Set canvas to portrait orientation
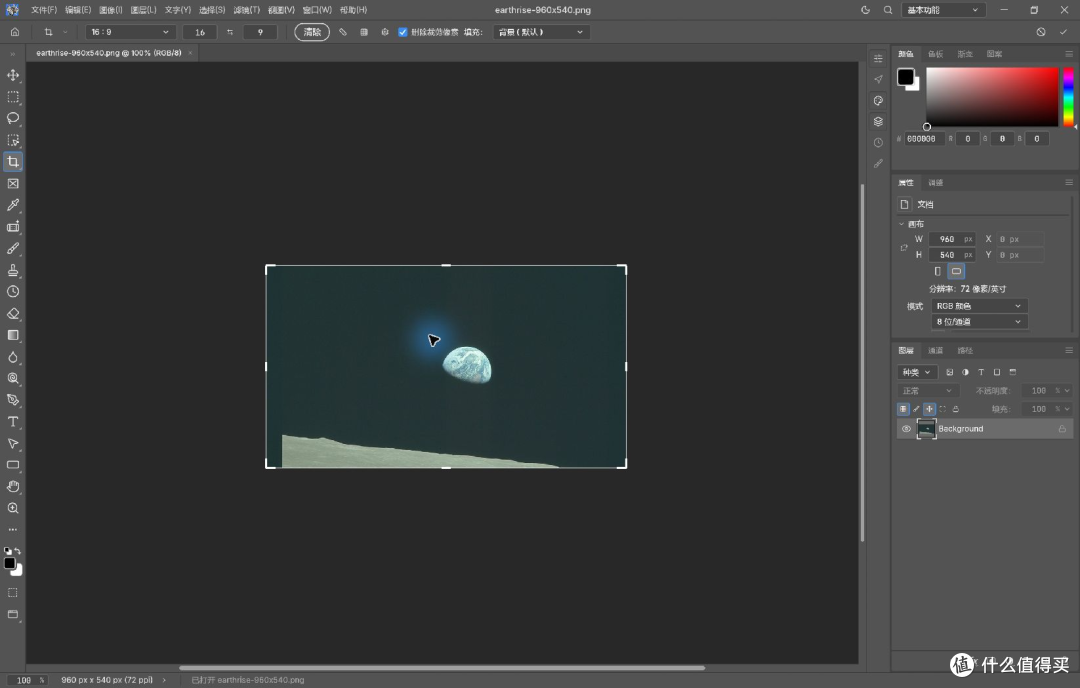This screenshot has height=688, width=1080. (937, 271)
